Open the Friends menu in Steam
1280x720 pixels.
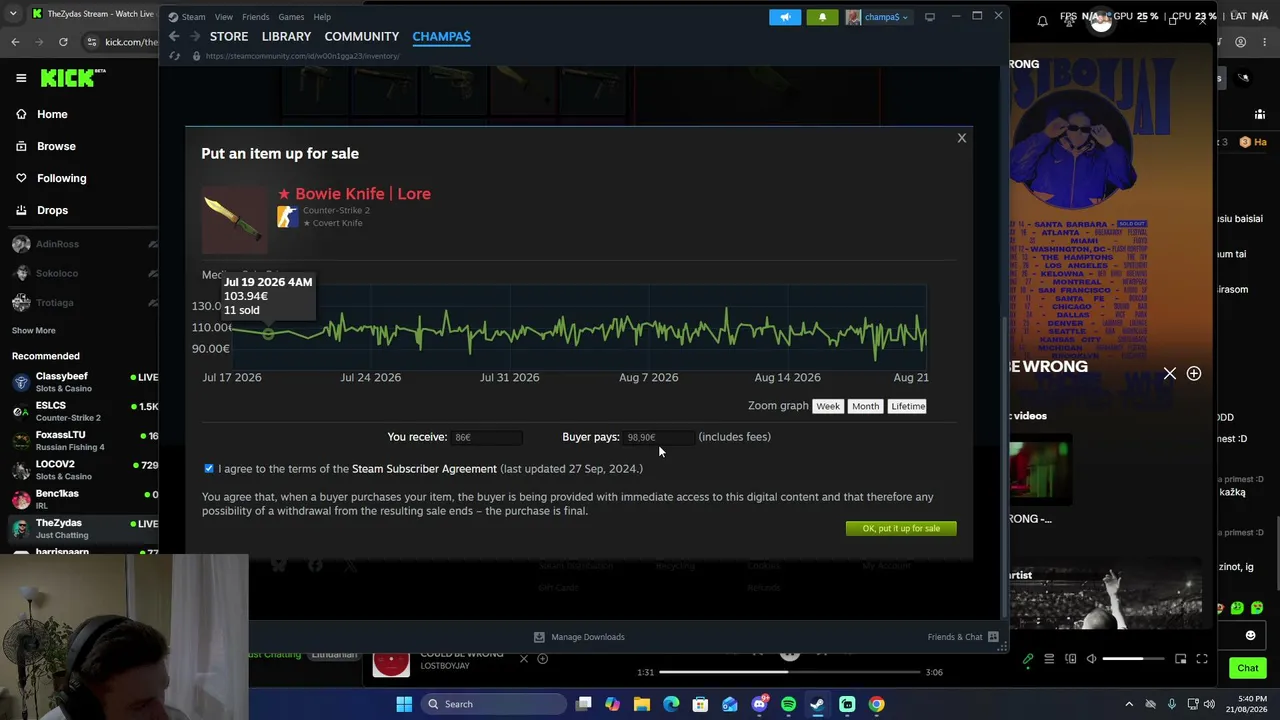pyautogui.click(x=255, y=17)
